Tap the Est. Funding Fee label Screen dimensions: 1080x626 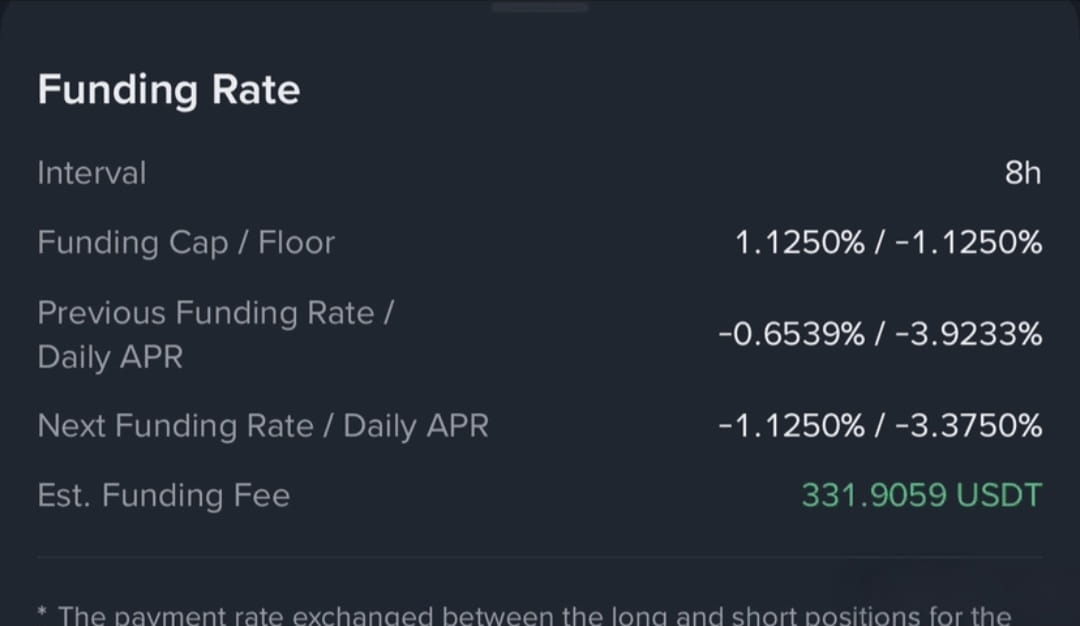164,496
